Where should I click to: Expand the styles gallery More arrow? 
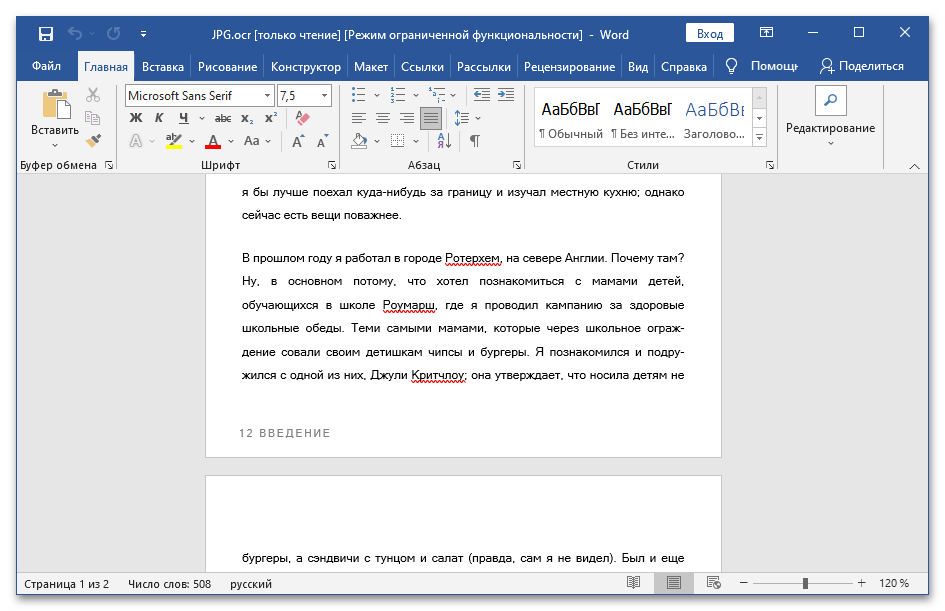point(759,137)
